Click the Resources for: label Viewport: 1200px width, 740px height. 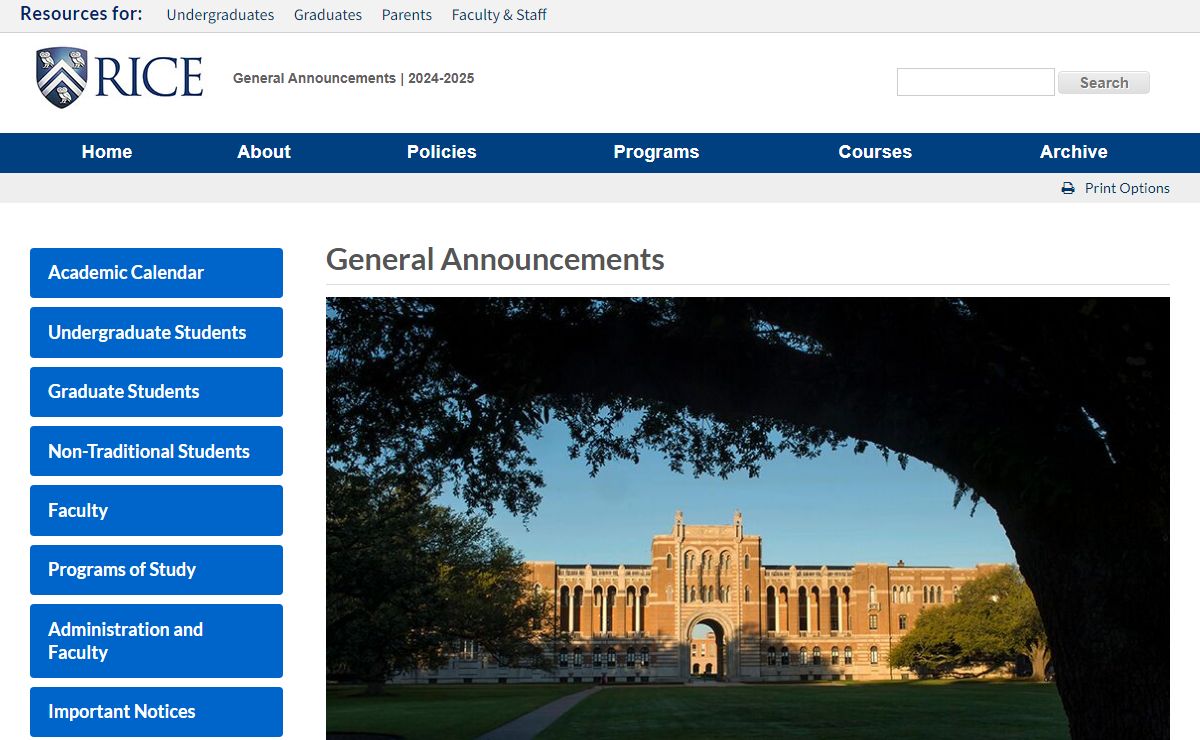click(81, 14)
